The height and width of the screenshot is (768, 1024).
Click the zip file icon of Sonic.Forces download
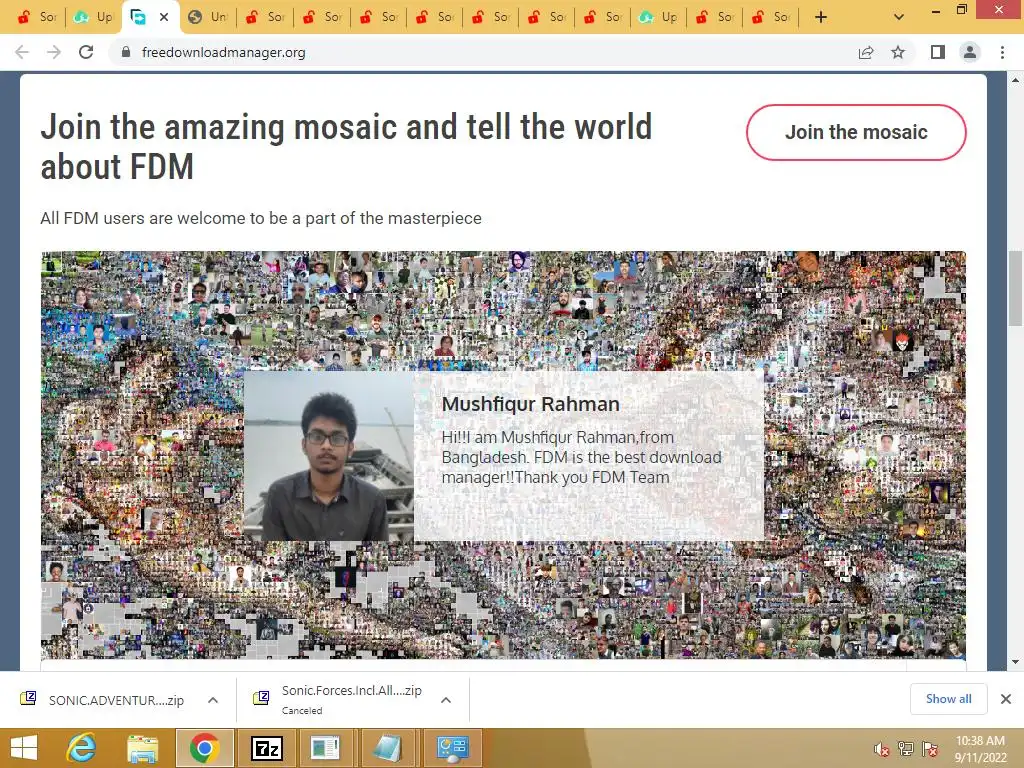(x=261, y=698)
